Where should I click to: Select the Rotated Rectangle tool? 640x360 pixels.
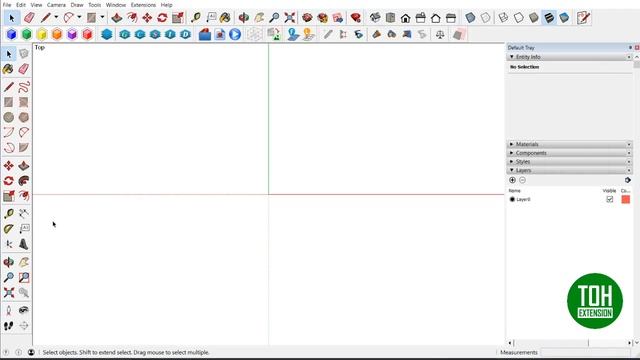pos(24,102)
